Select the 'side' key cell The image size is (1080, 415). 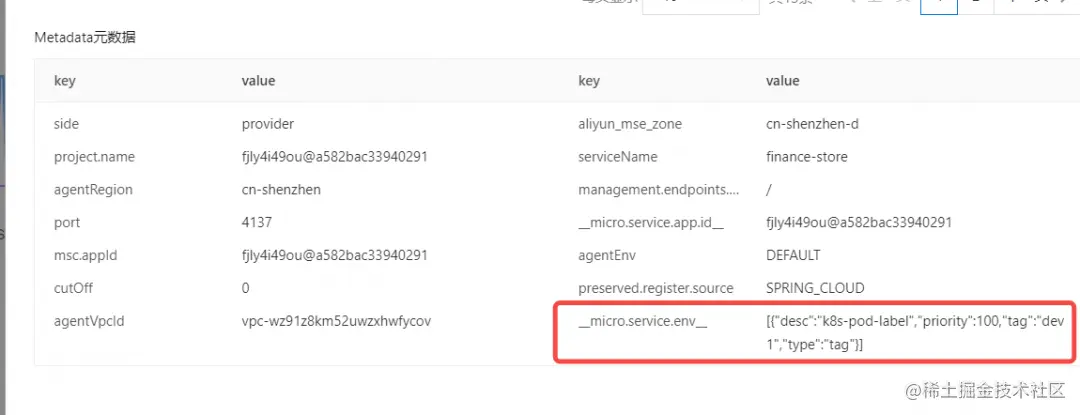(x=66, y=124)
